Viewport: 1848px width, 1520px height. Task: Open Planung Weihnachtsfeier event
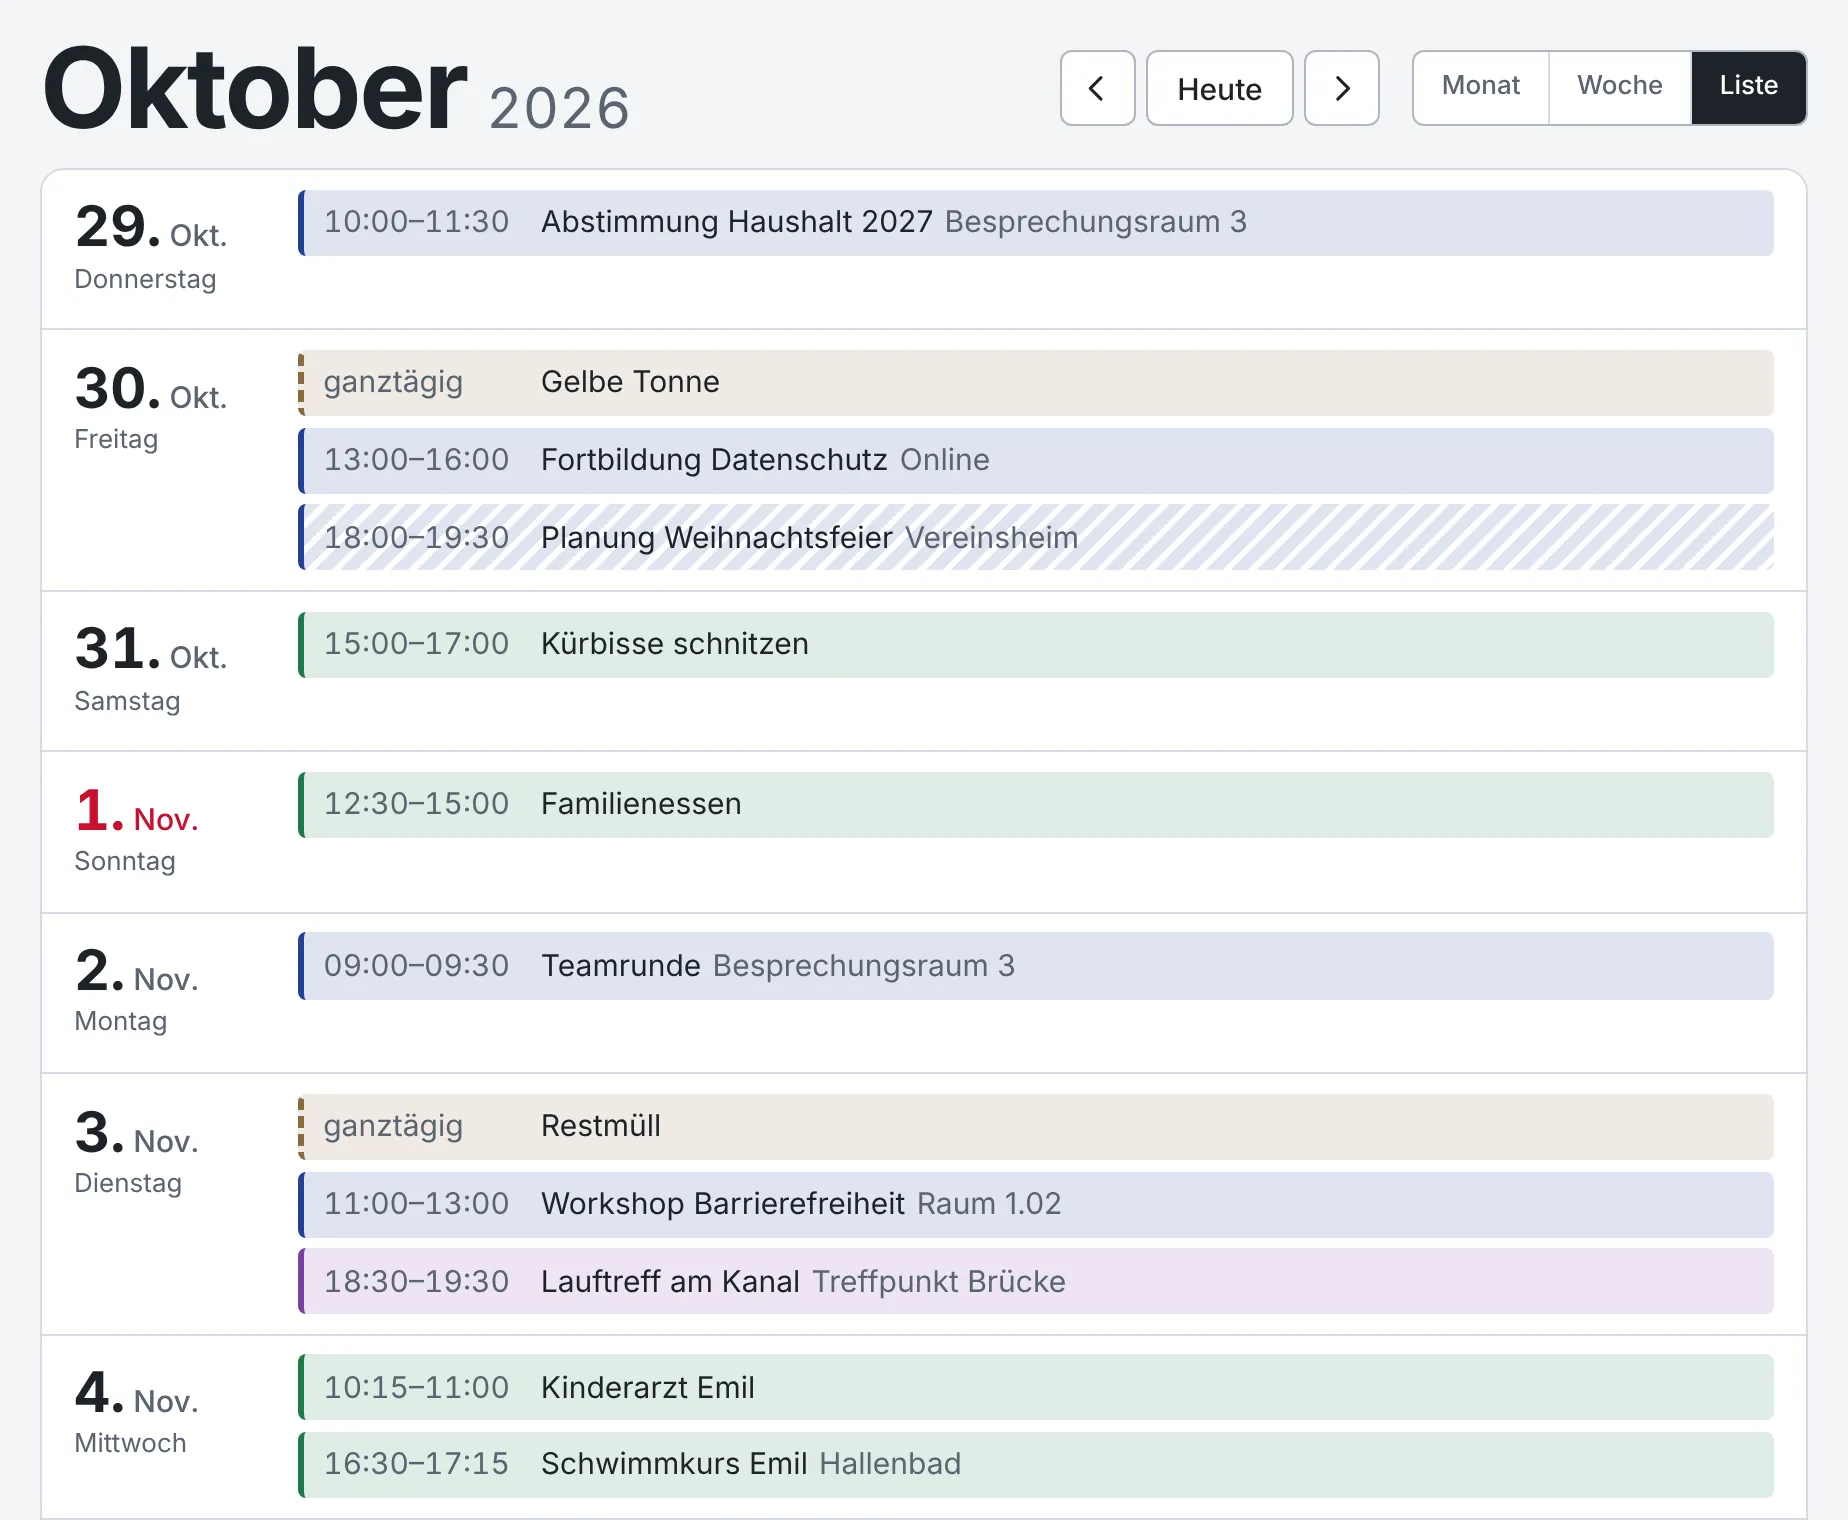point(1036,537)
